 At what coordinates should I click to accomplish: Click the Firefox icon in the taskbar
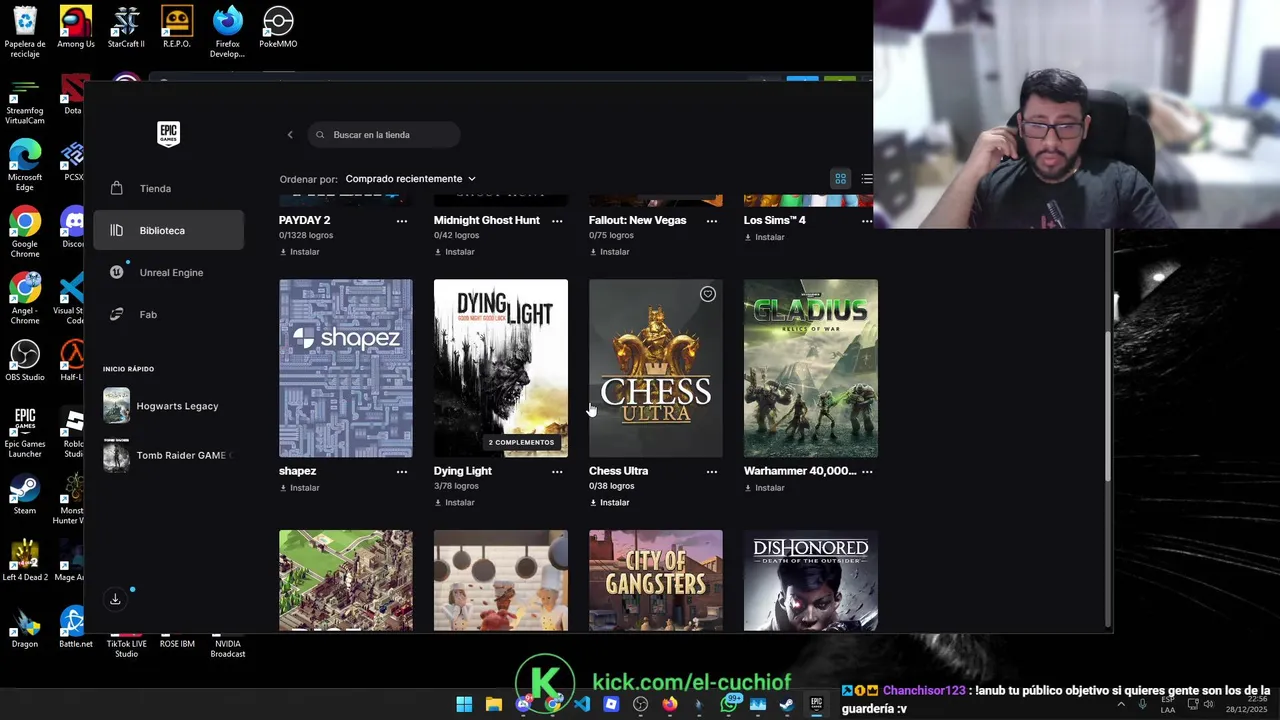(670, 704)
